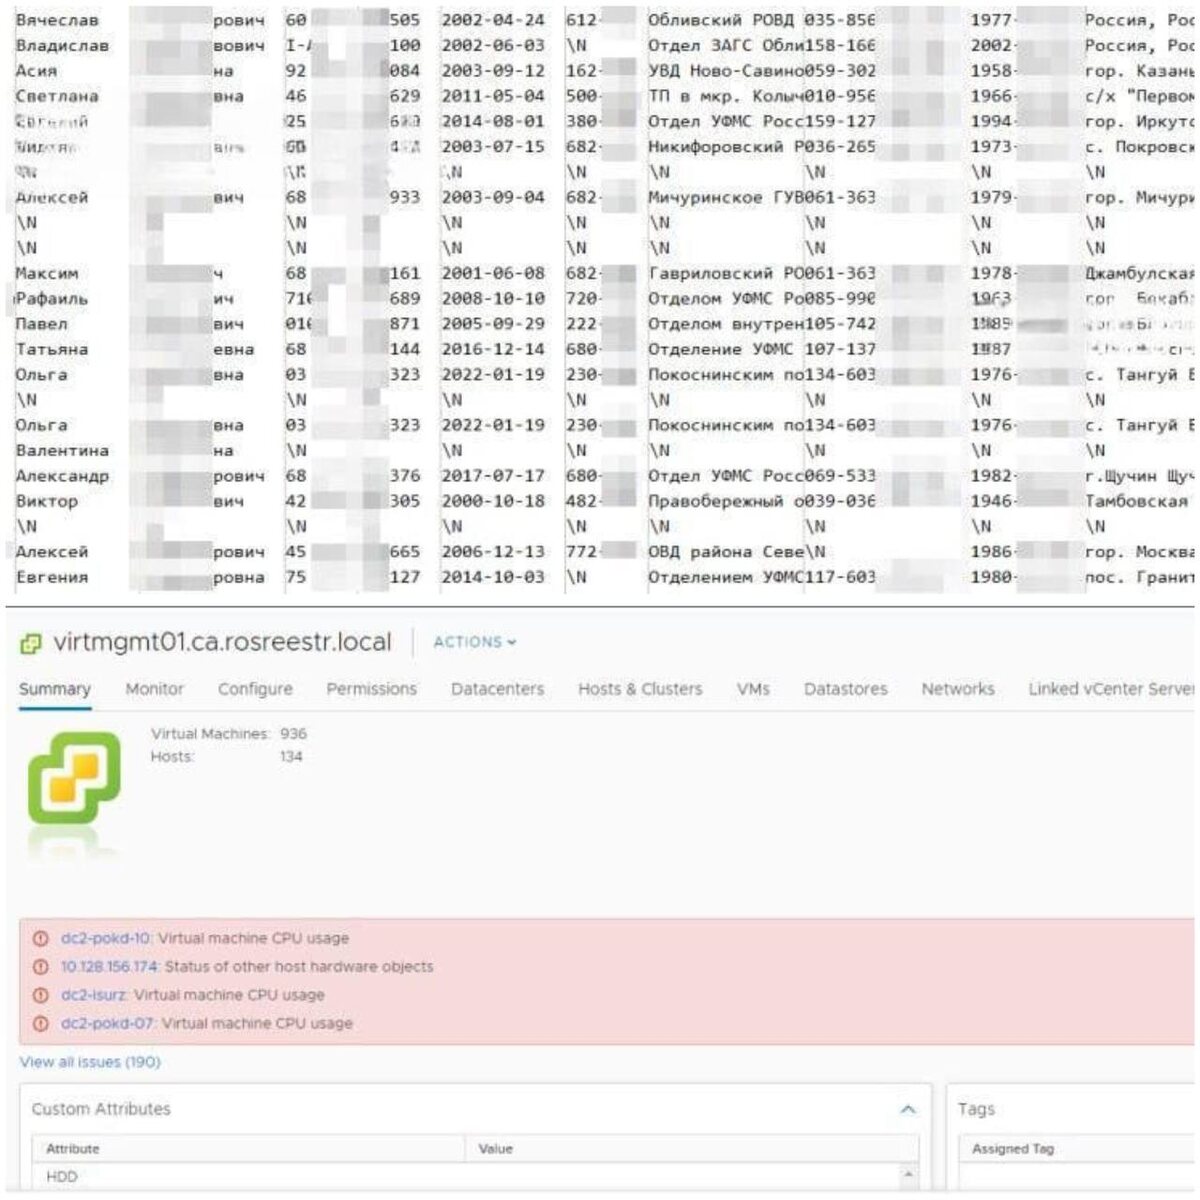Open the Networks tab
1200x1200 pixels.
[x=958, y=689]
